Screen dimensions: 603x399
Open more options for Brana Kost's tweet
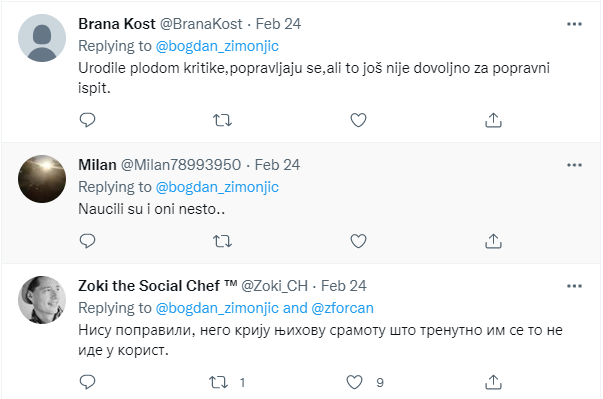point(574,24)
